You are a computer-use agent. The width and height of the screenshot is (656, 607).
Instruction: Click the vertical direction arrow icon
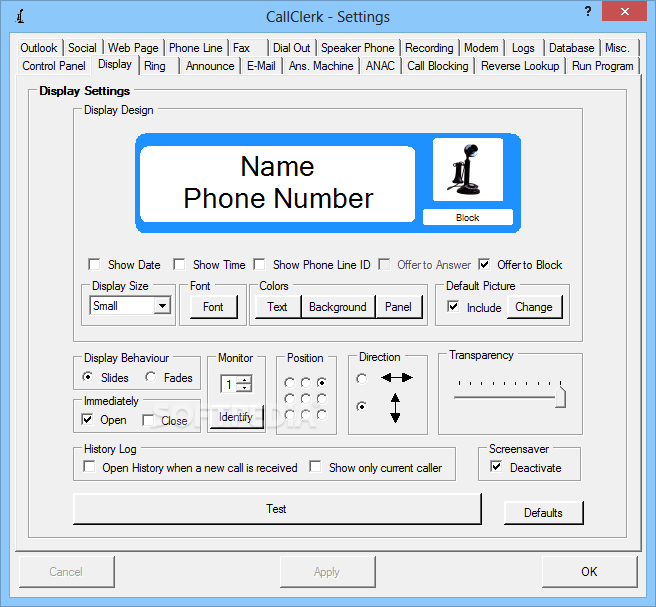tap(395, 408)
